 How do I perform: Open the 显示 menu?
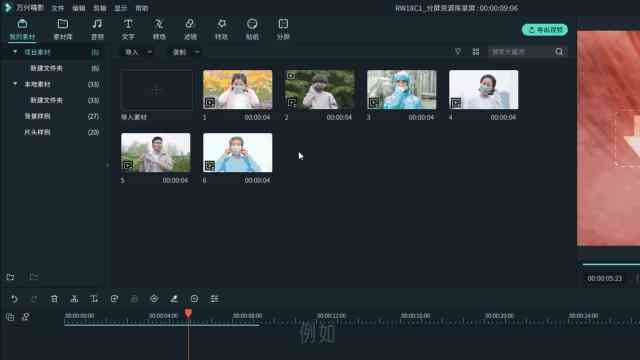point(121,8)
